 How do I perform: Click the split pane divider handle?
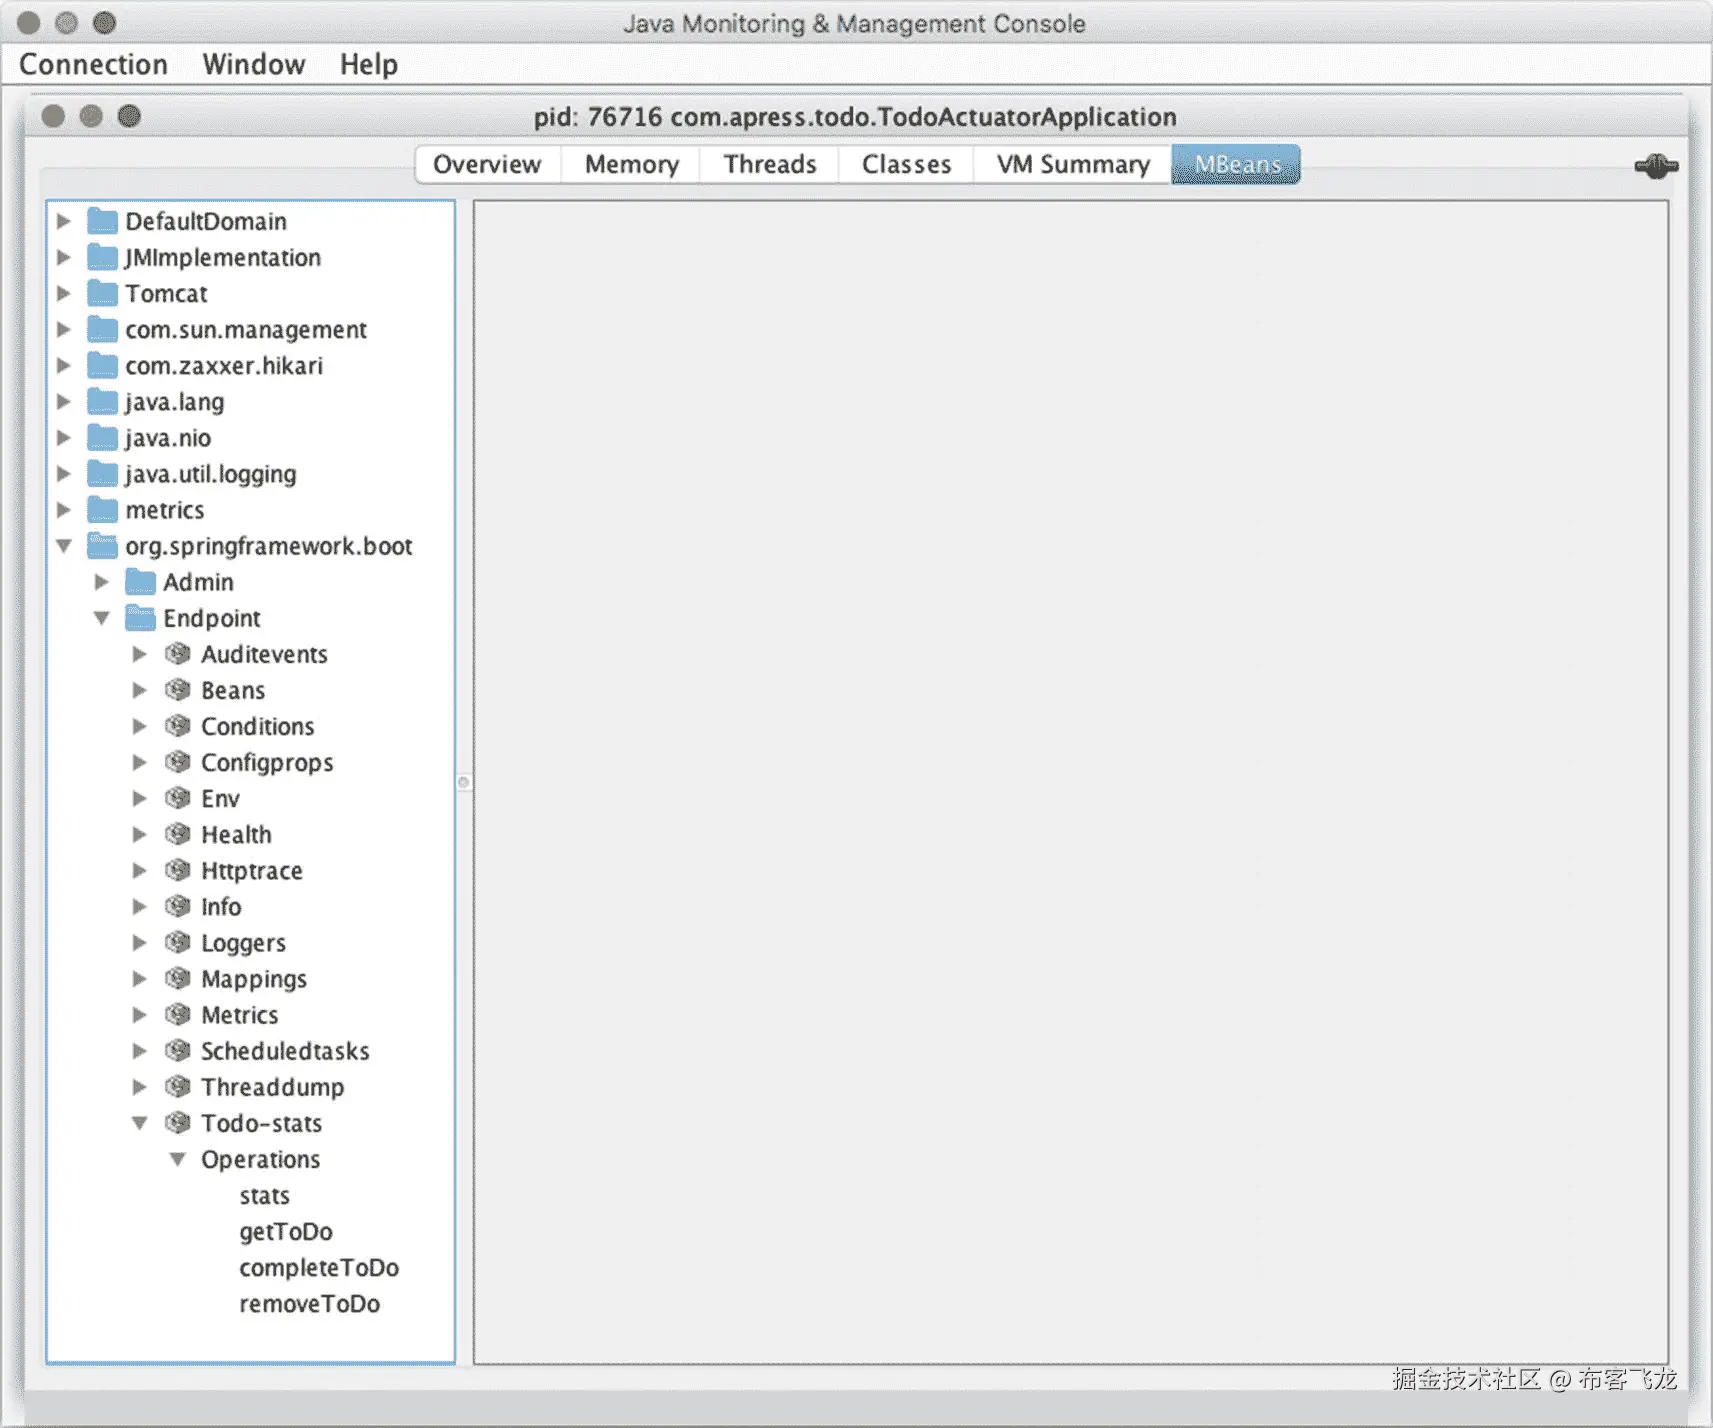[x=464, y=782]
